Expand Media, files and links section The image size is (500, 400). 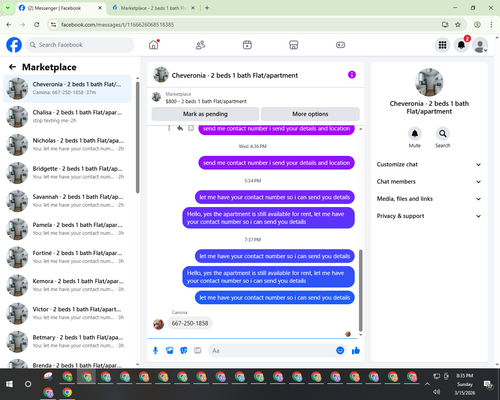point(429,199)
